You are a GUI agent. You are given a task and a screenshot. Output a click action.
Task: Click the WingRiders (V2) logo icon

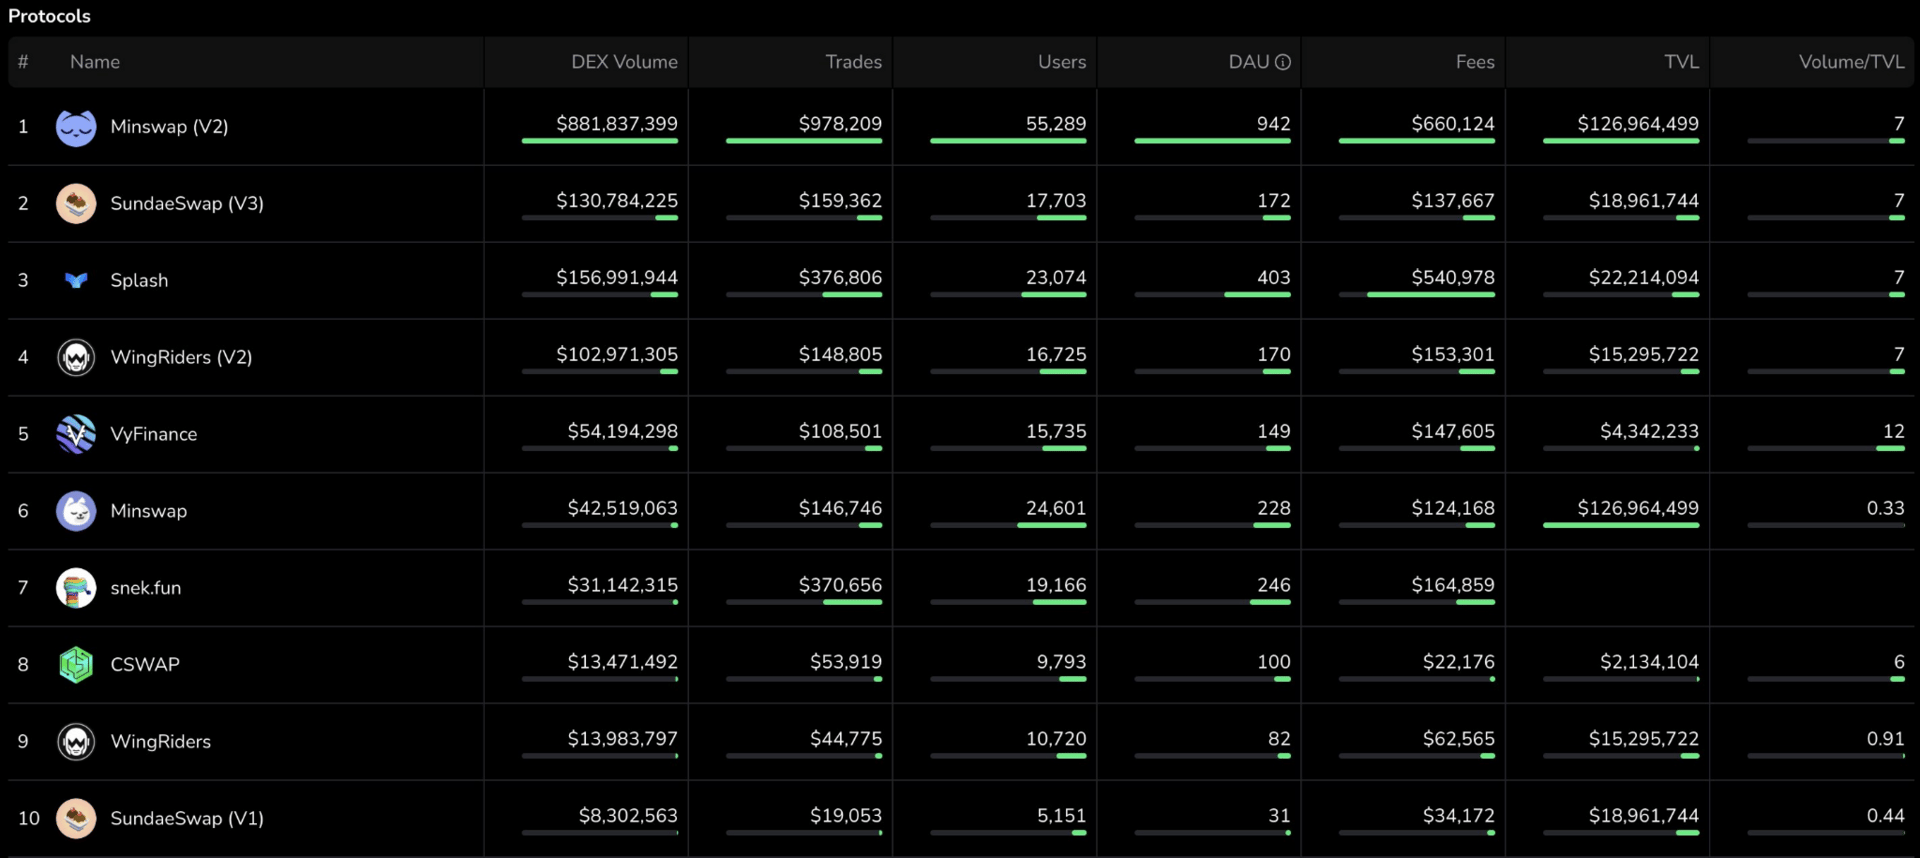pyautogui.click(x=76, y=357)
